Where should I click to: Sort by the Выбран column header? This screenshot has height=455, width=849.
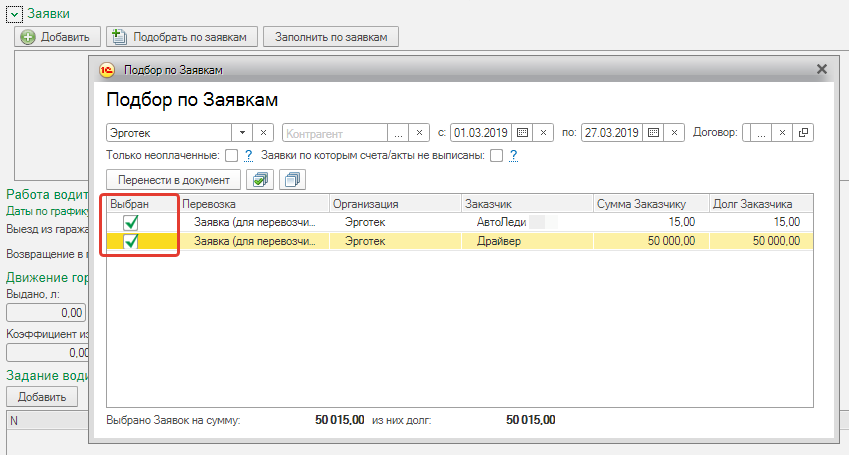click(x=142, y=204)
